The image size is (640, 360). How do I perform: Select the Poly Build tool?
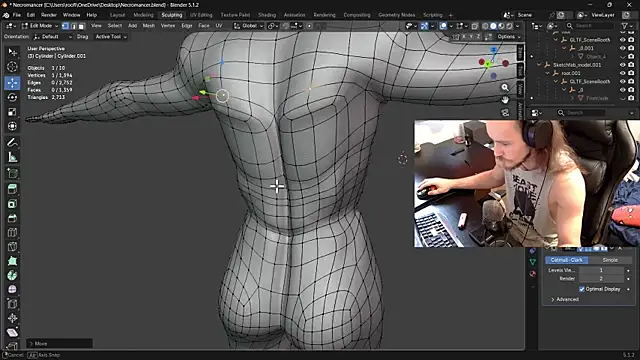(12, 261)
